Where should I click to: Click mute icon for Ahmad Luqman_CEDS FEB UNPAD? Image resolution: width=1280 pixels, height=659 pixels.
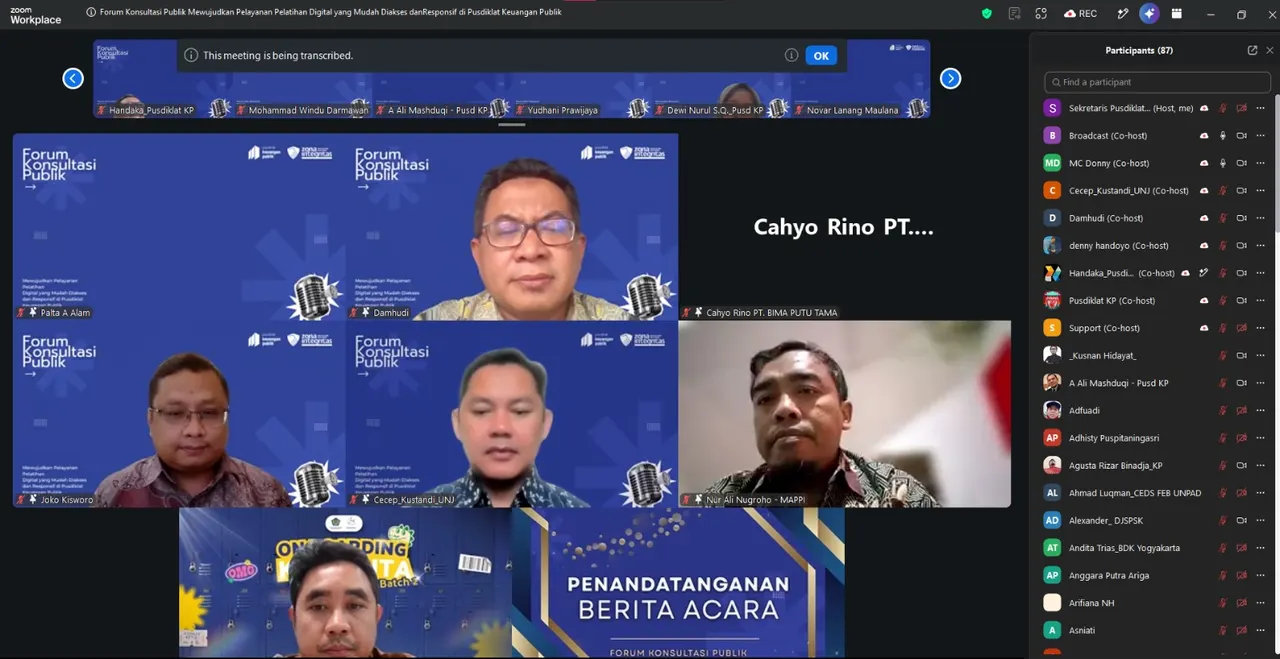1222,493
